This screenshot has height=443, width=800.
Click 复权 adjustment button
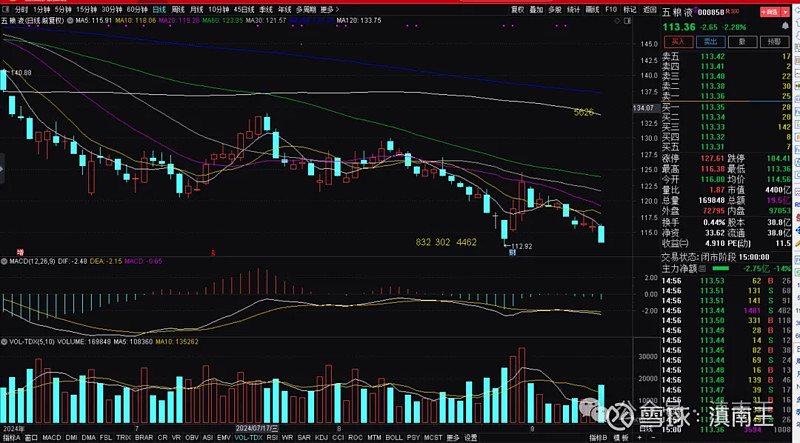click(517, 10)
